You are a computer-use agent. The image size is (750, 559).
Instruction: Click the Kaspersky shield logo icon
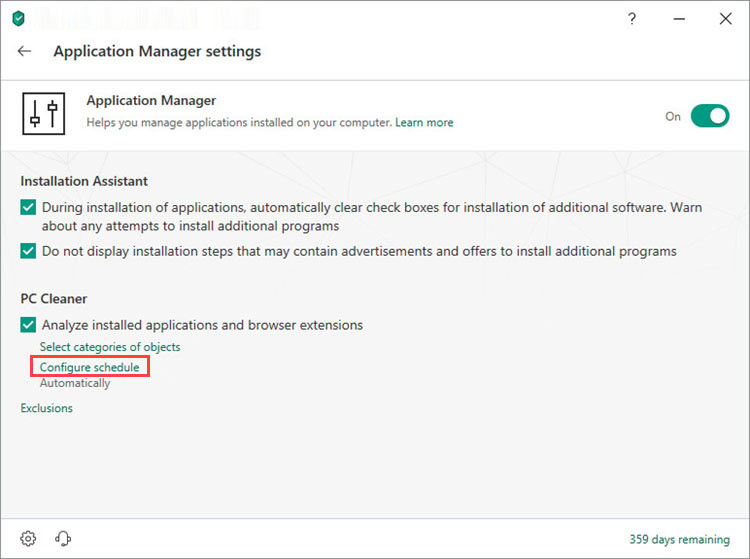[18, 19]
